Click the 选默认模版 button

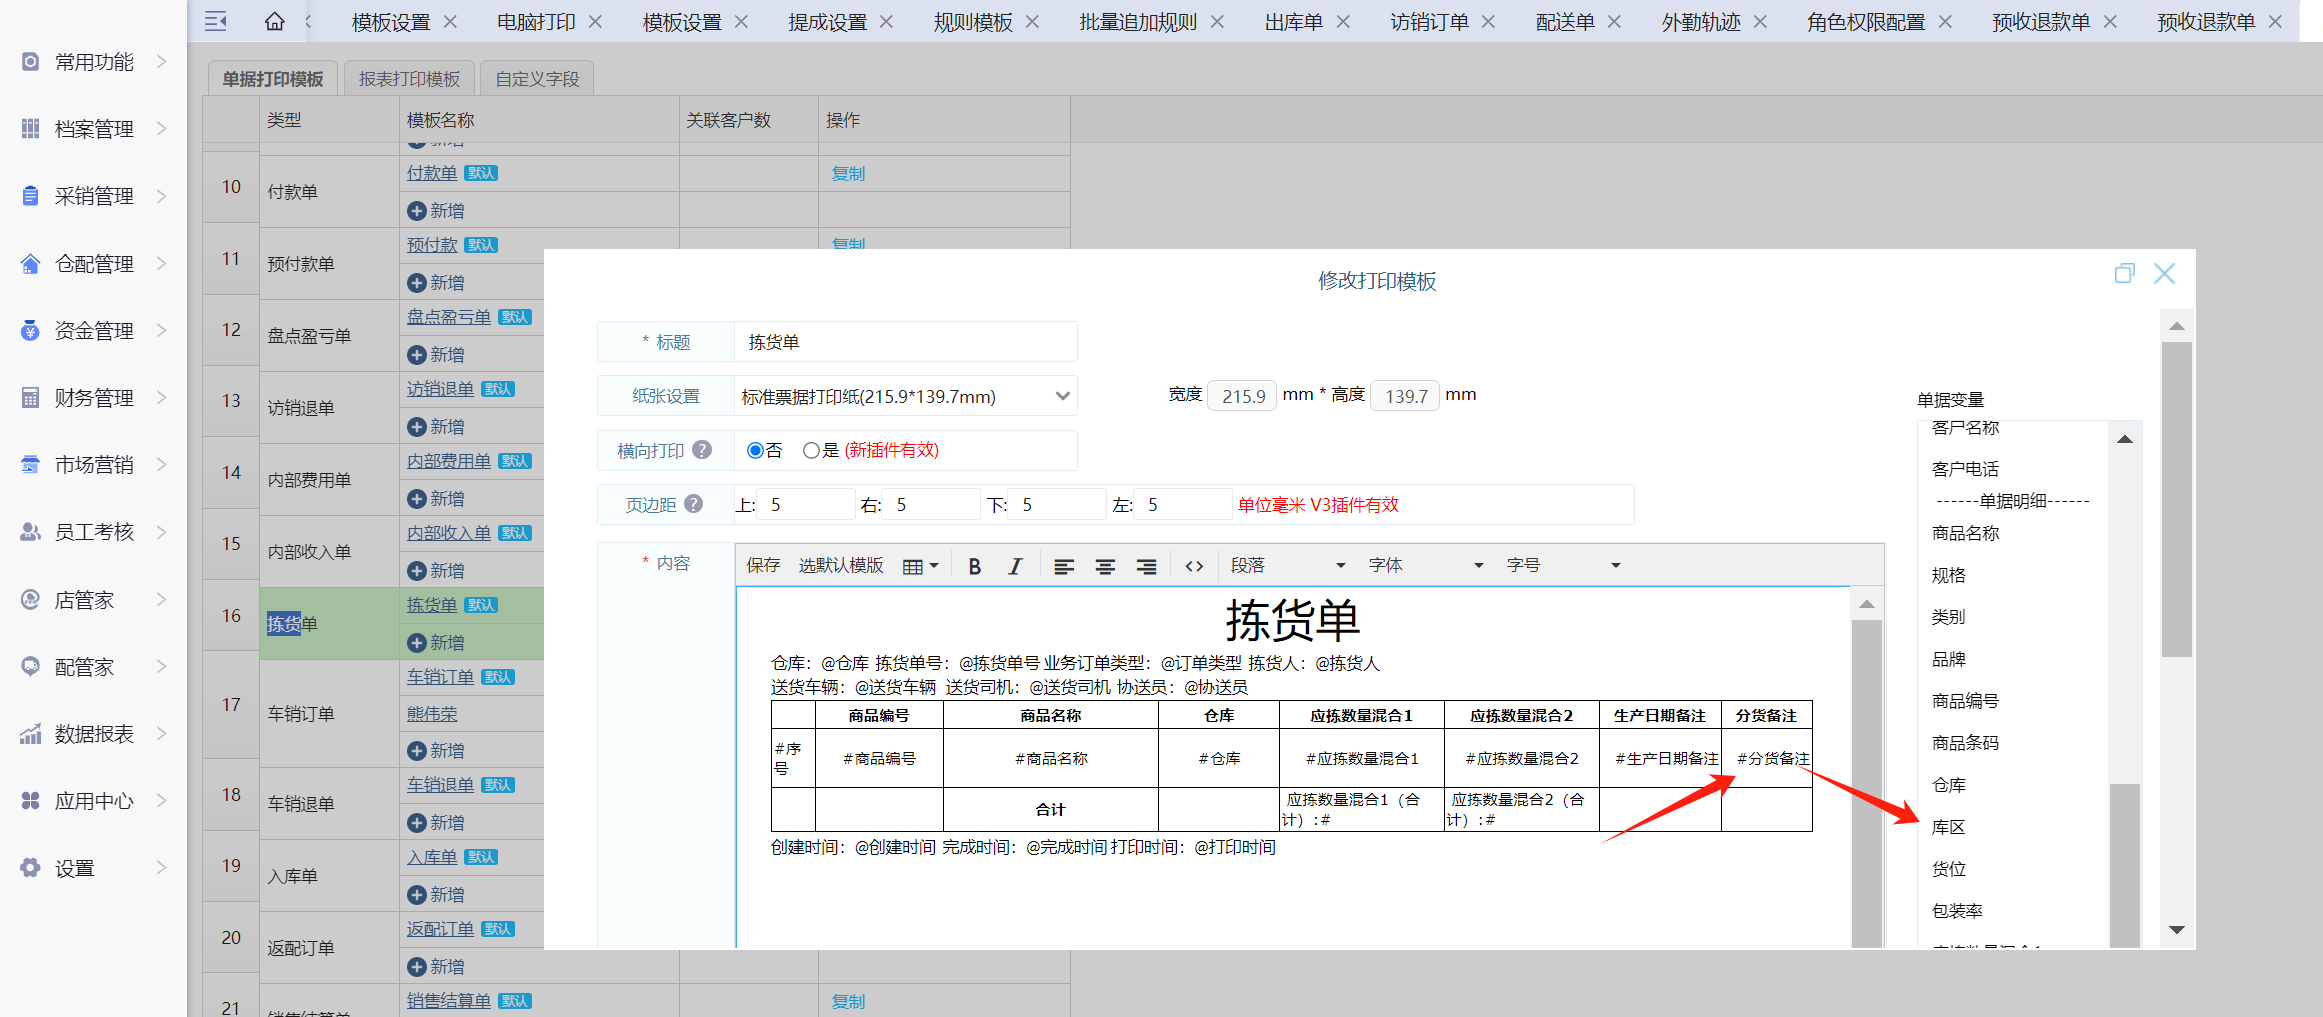[840, 566]
